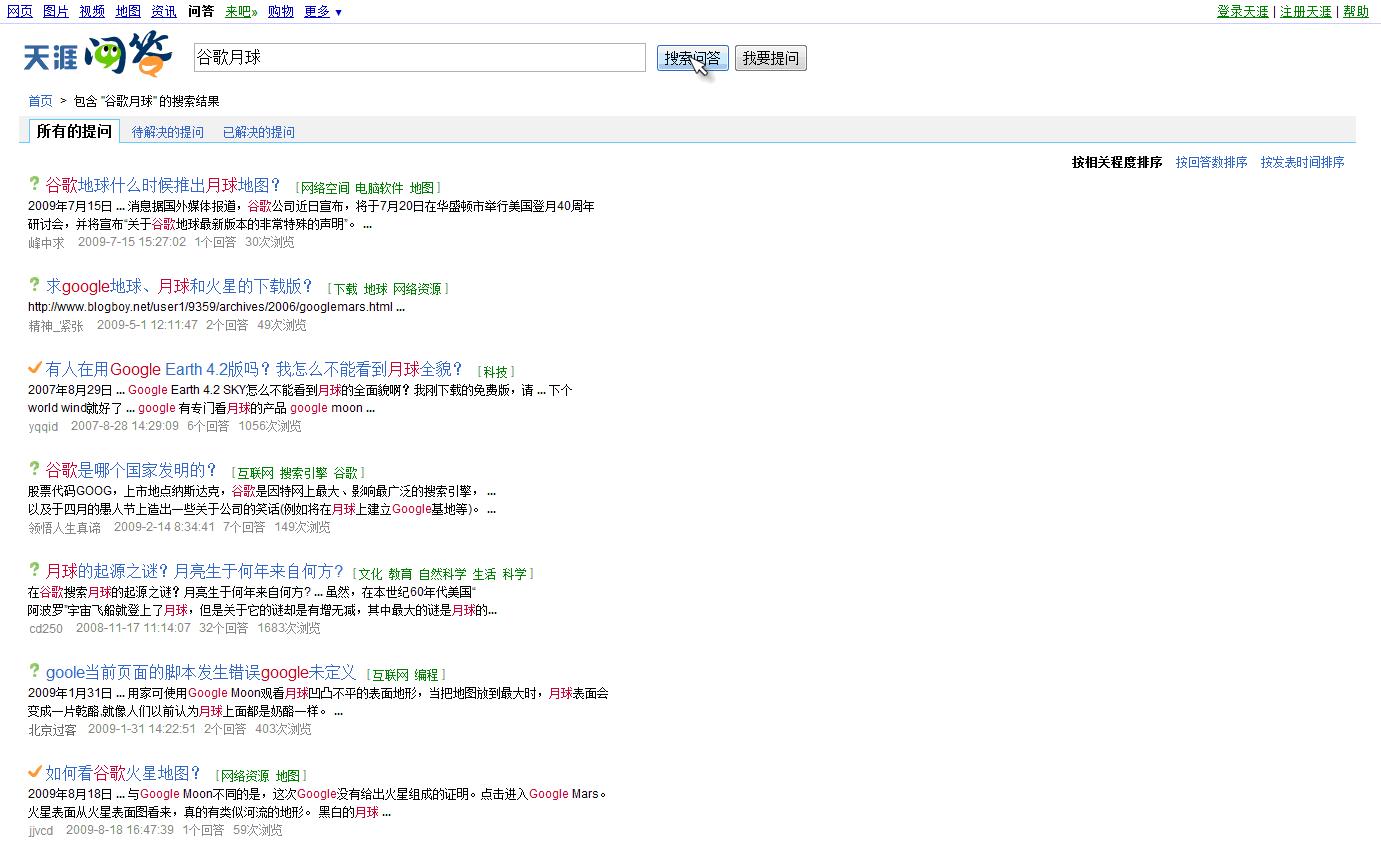Click the 下载 tag
The height and width of the screenshot is (852, 1381).
[345, 289]
